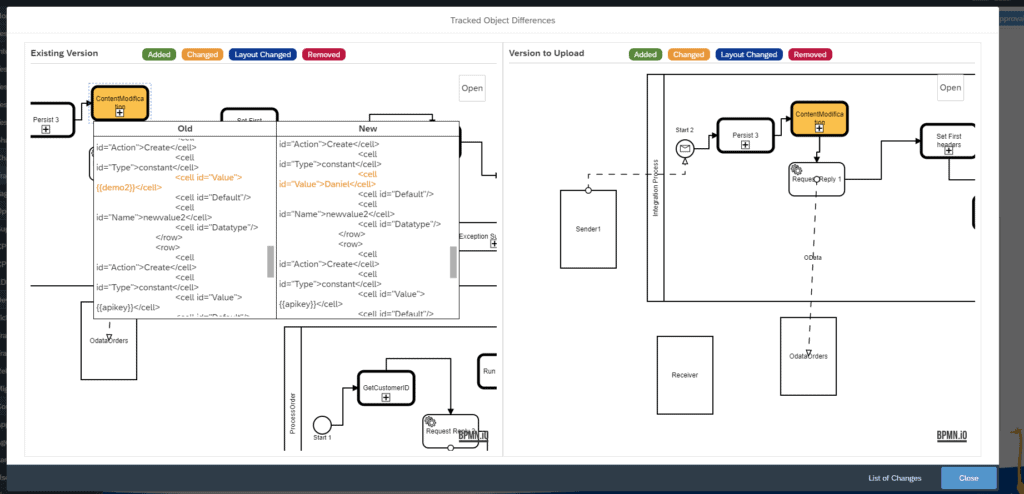Click Open in the Existing Version pane

pos(472,88)
